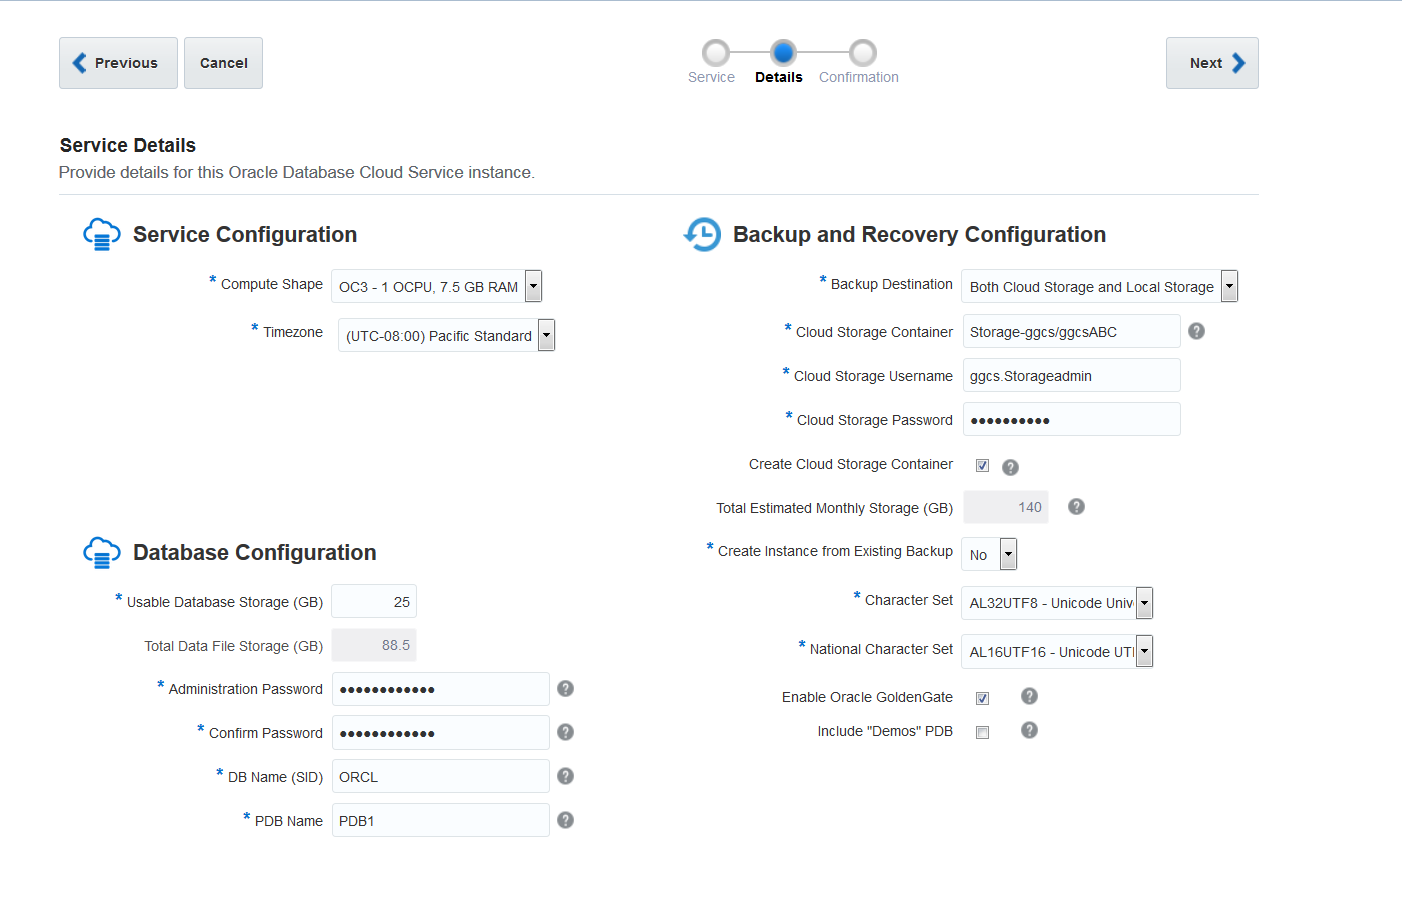This screenshot has height=917, width=1402.
Task: Click the Next button
Action: tap(1212, 62)
